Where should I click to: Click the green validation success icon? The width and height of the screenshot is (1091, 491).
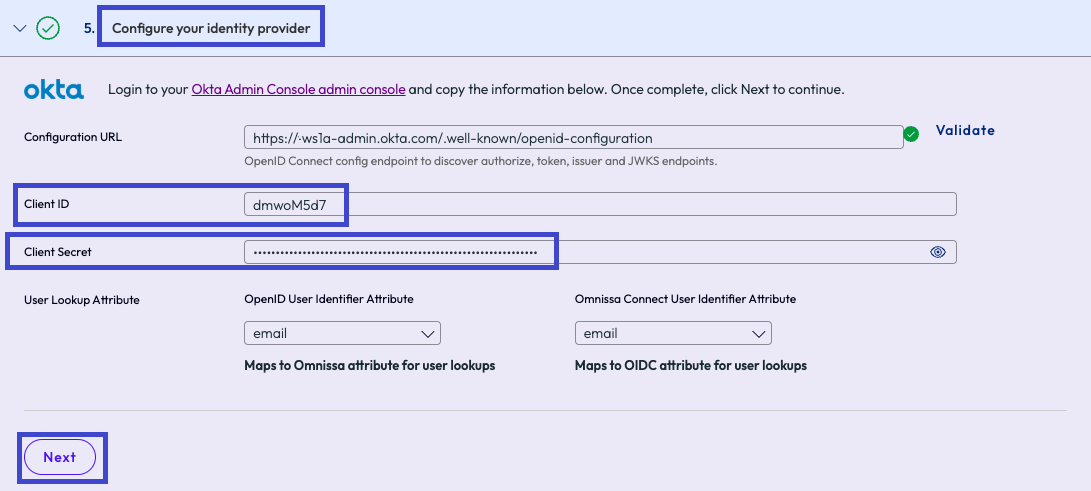click(x=911, y=134)
